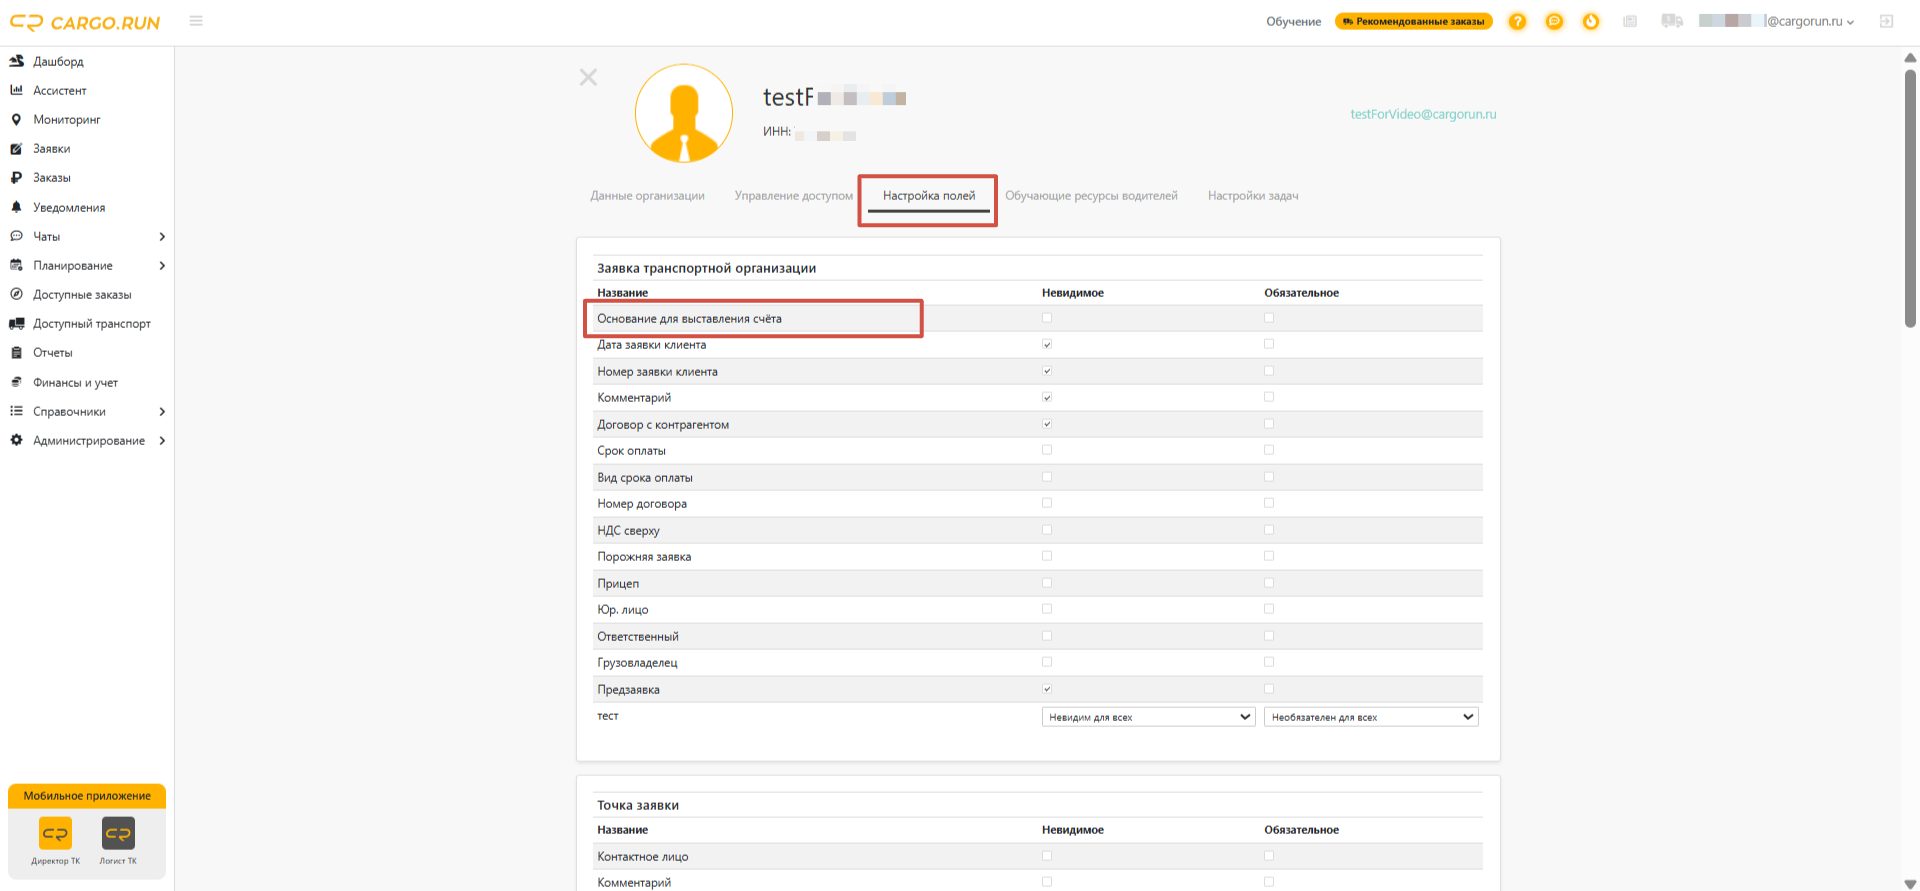
Task: Open the truck icon in top bar
Action: pos(1671,21)
